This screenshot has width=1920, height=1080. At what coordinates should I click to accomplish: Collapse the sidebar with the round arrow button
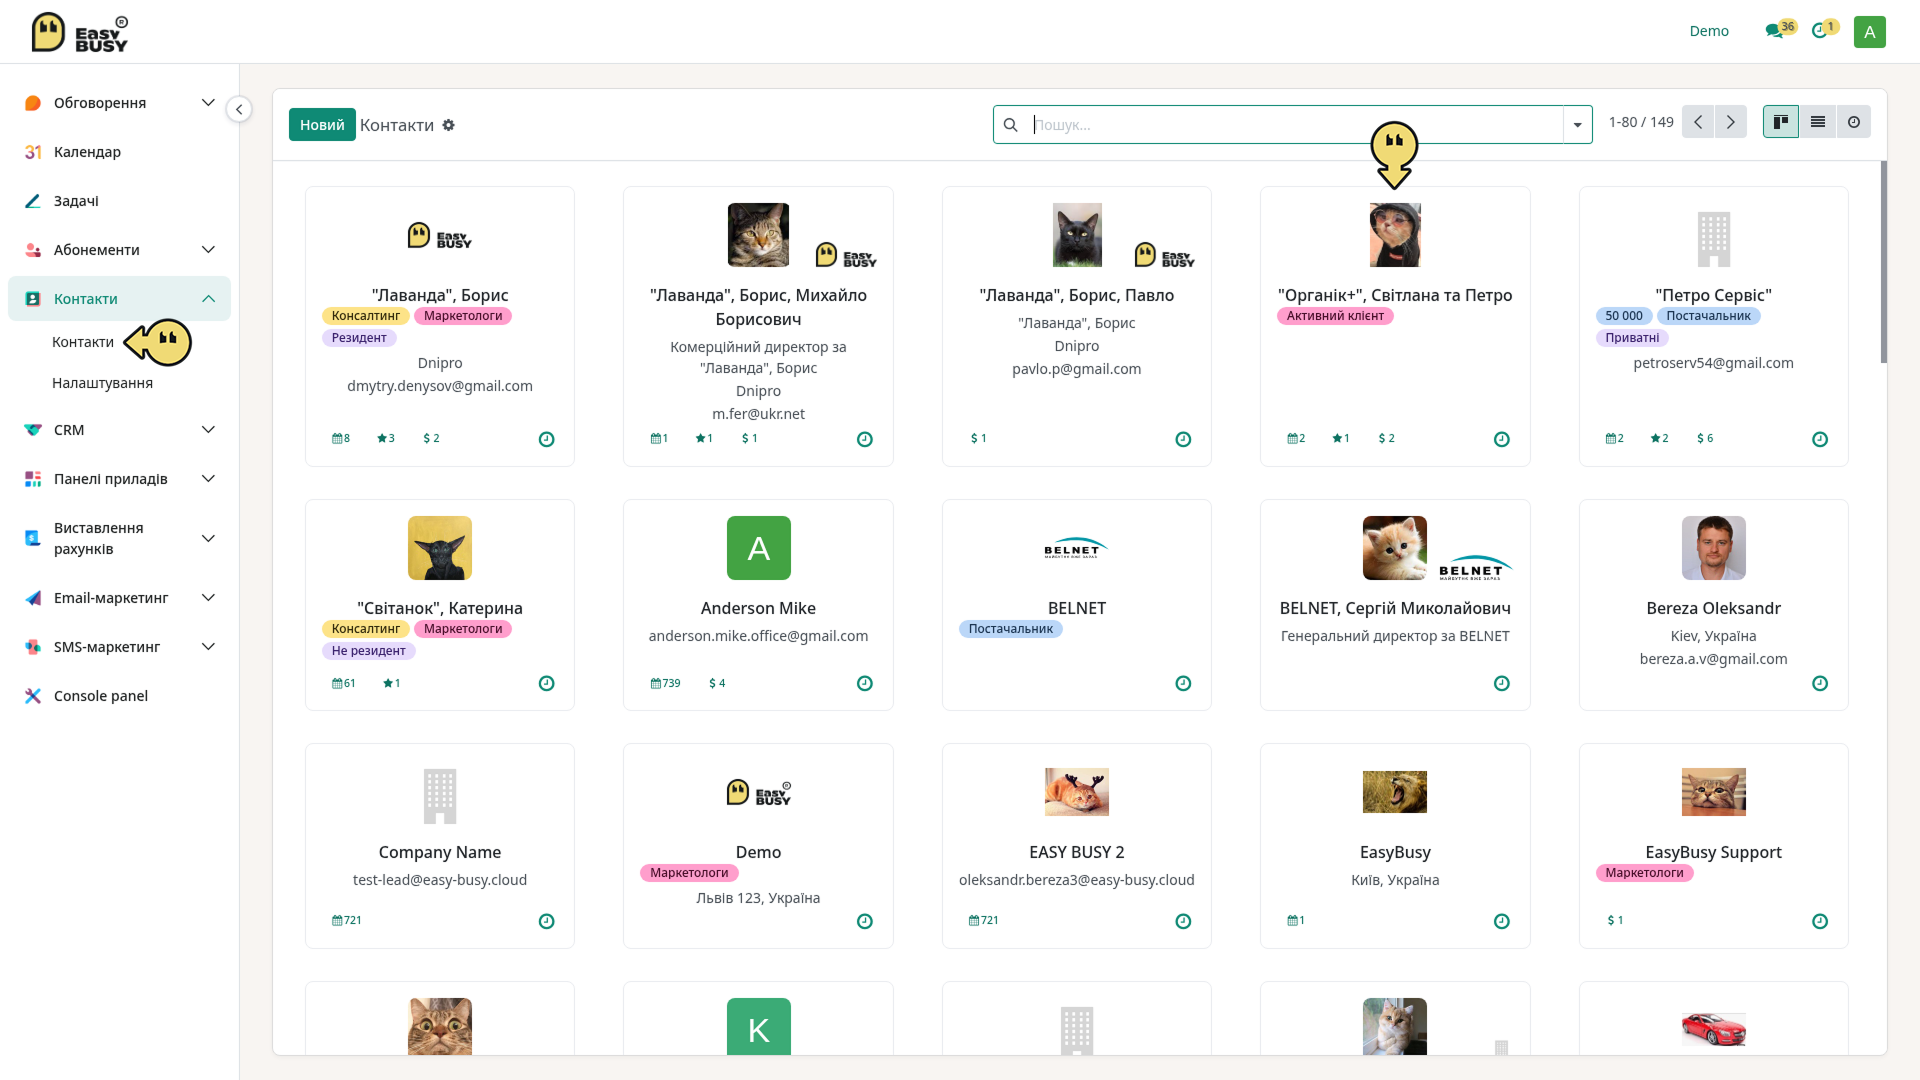pos(239,109)
